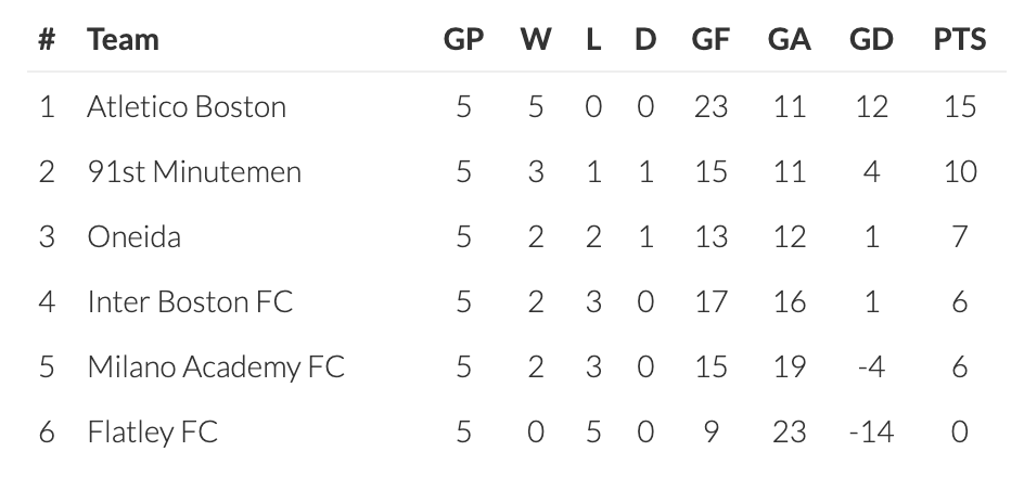Click the L column header

tap(593, 40)
